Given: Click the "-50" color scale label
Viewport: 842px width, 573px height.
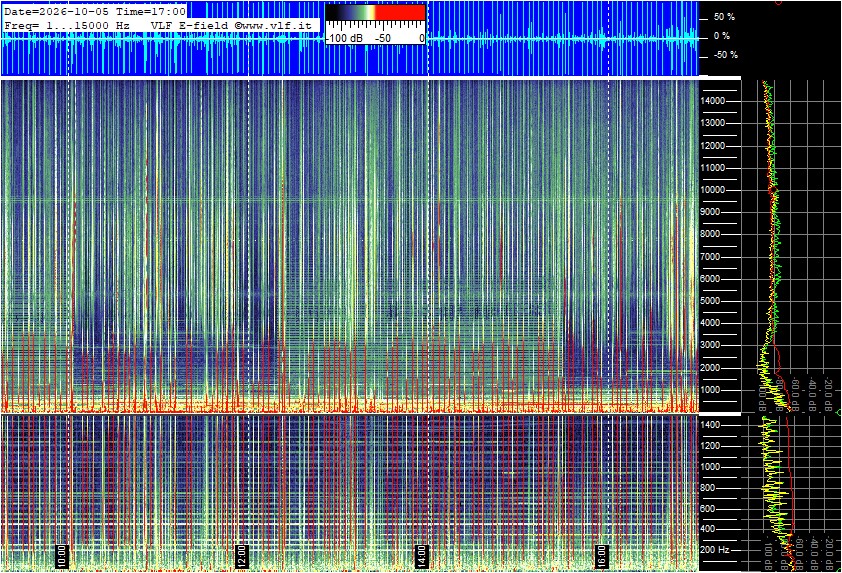Looking at the screenshot, I should click(x=382, y=38).
